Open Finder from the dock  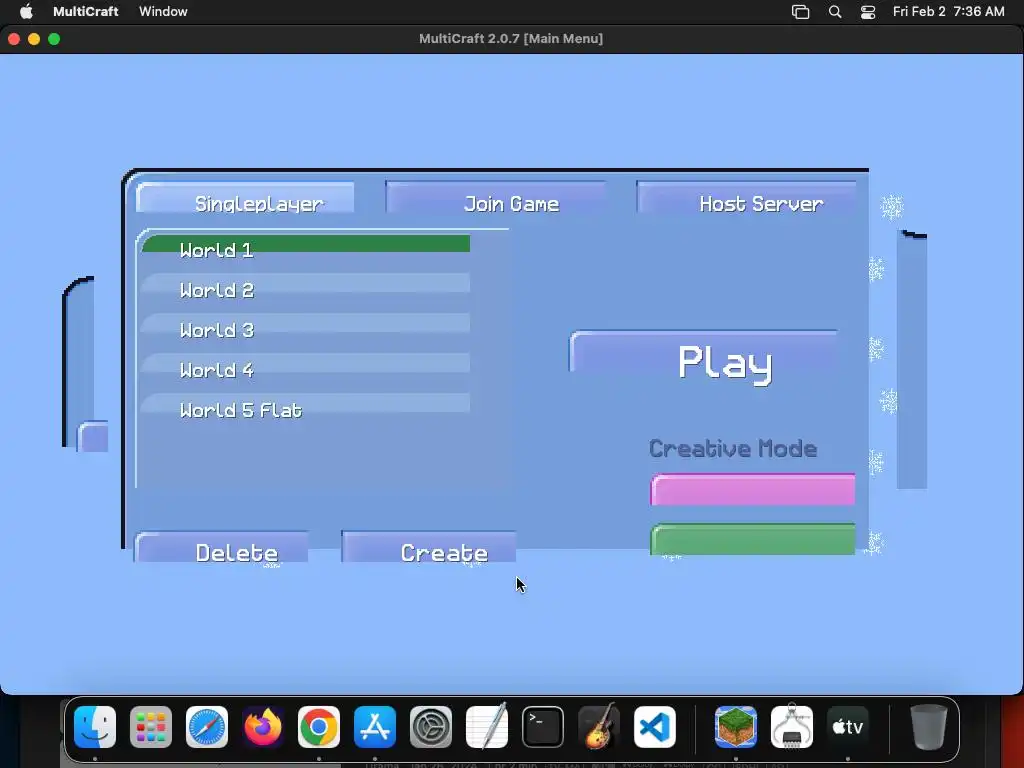click(95, 727)
